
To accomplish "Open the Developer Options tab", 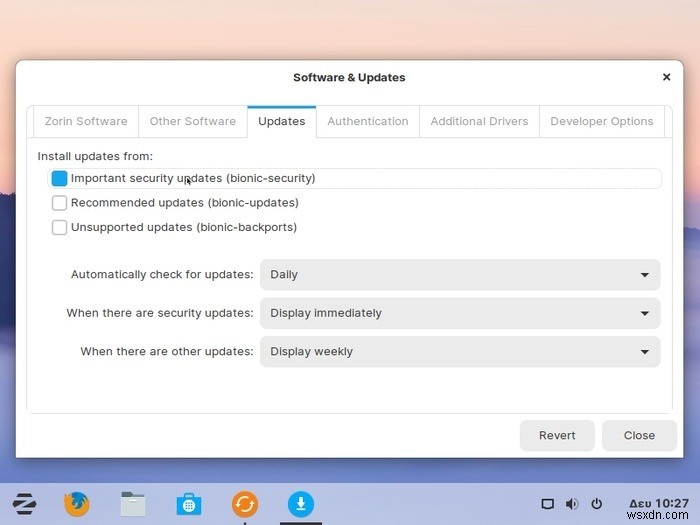I will point(602,121).
